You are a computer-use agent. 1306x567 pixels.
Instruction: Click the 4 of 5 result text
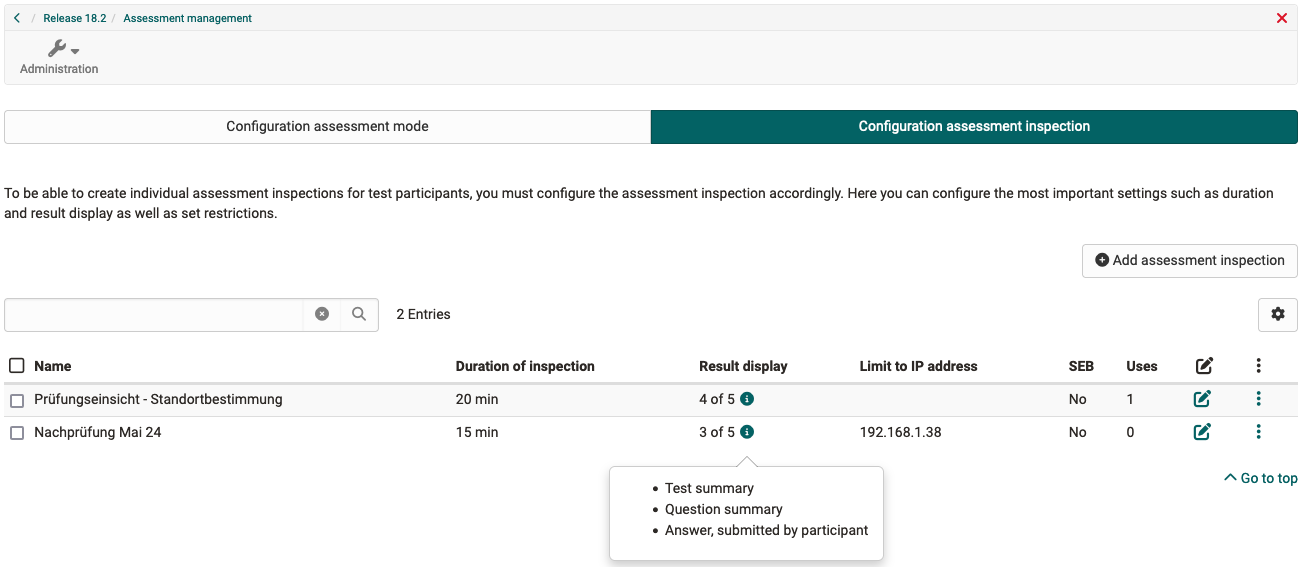[717, 399]
